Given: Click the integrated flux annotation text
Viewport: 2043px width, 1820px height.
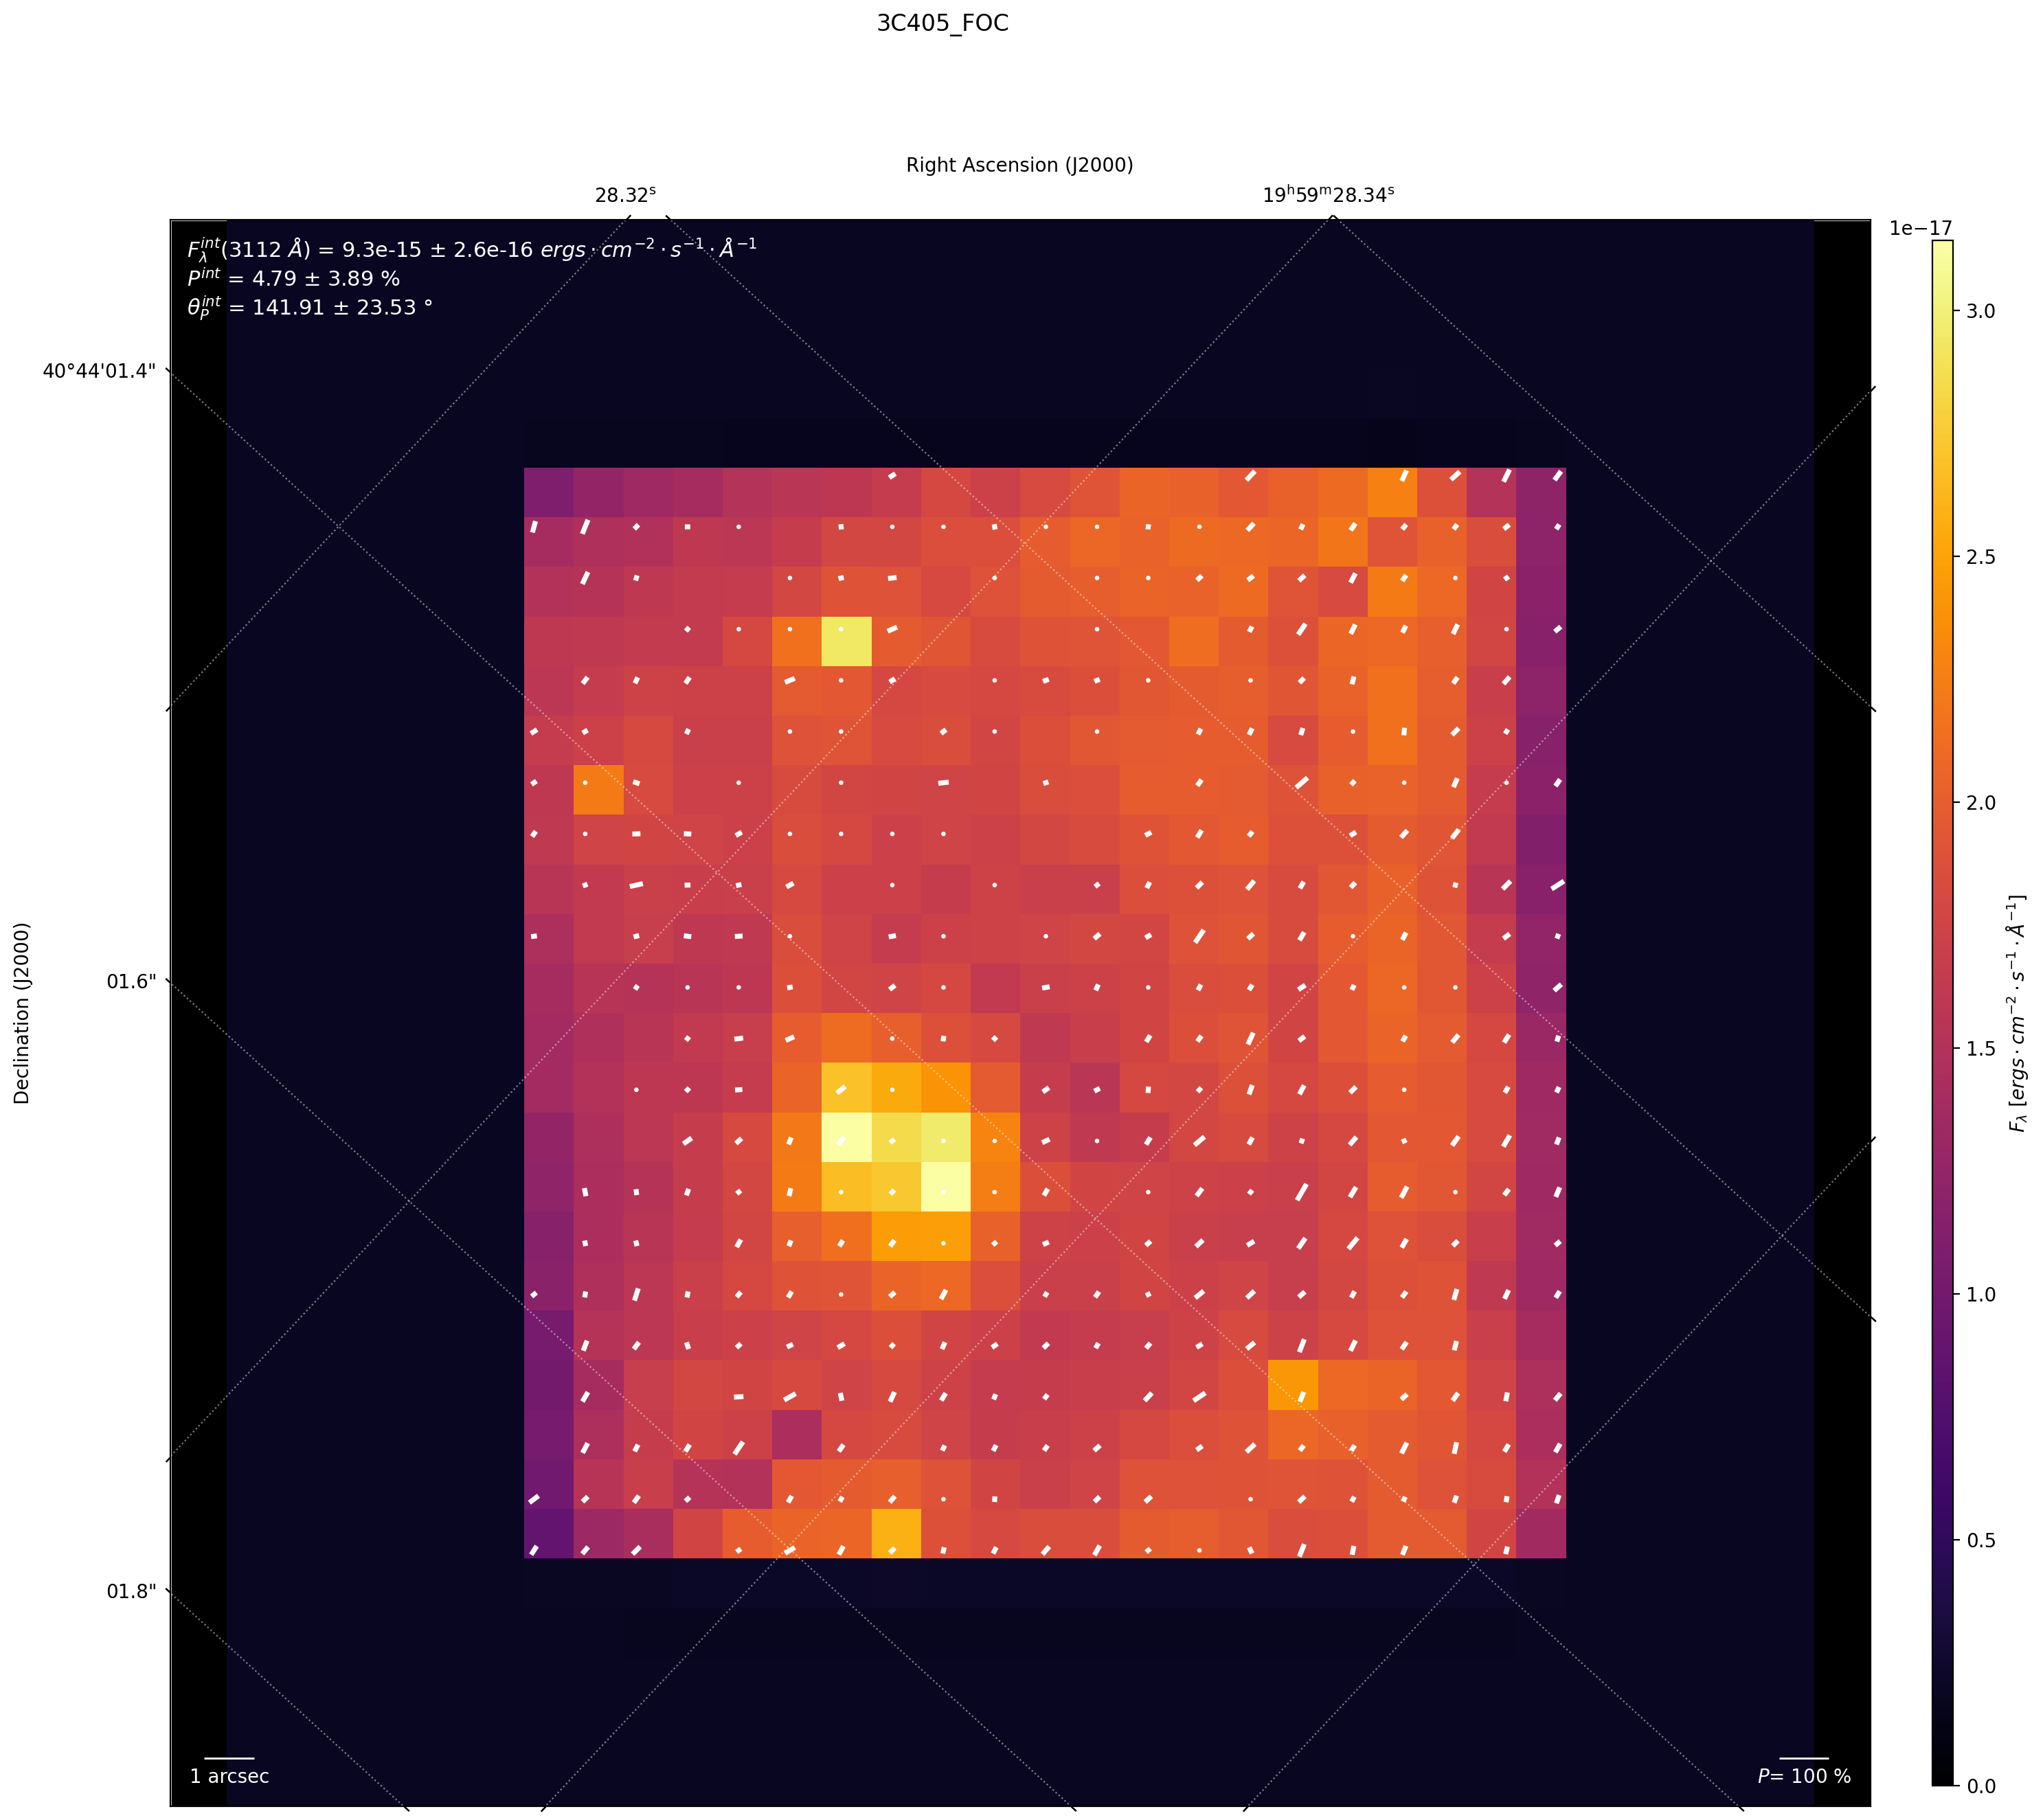Looking at the screenshot, I should coord(471,249).
